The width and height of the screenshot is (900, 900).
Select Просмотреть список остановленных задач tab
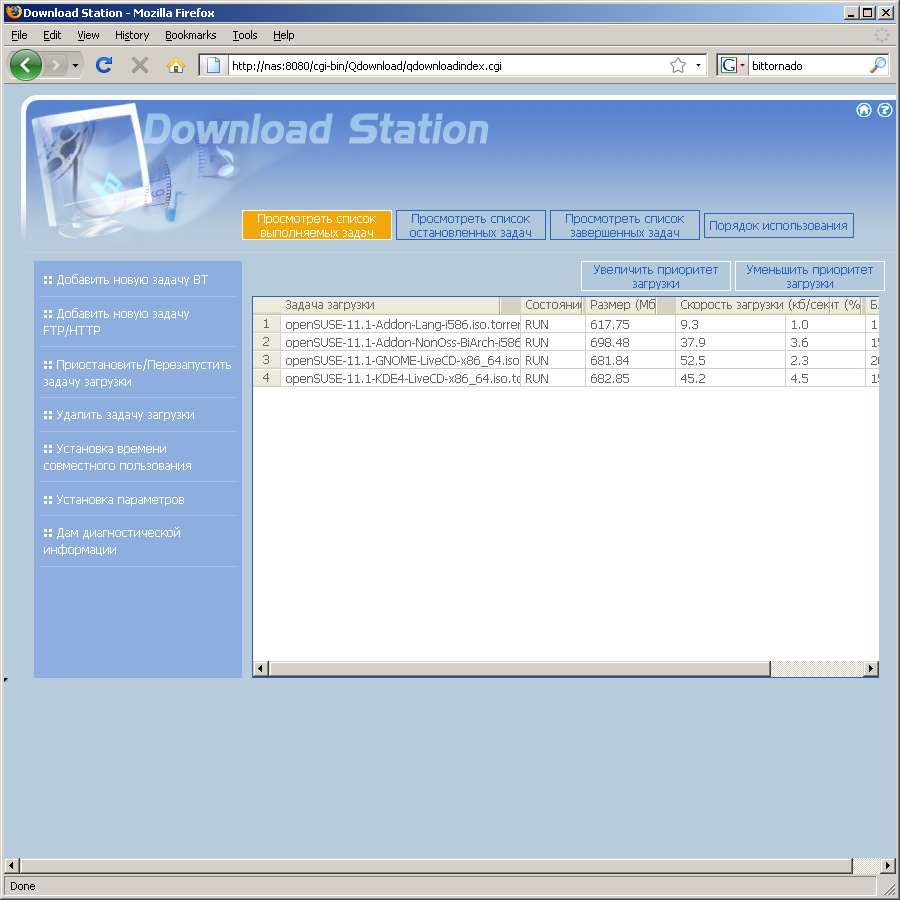pos(471,225)
